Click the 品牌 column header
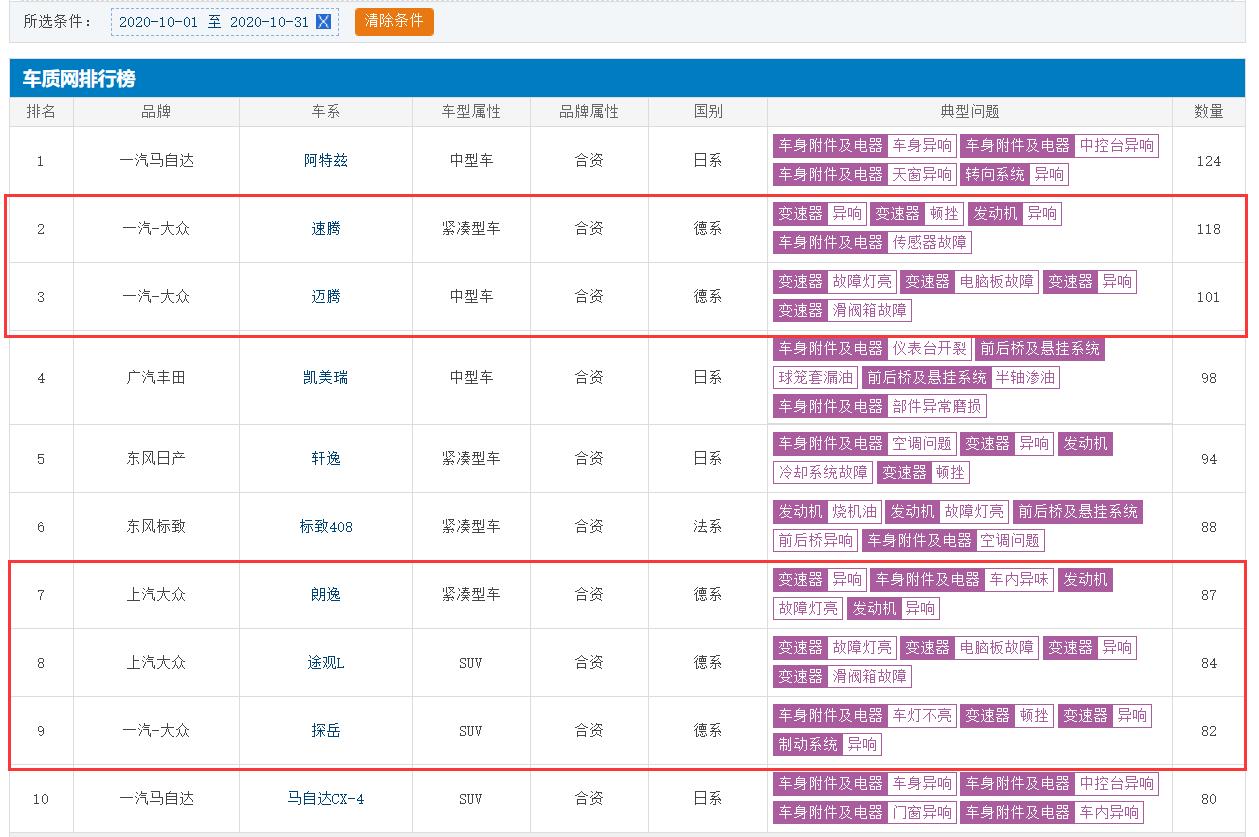This screenshot has height=837, width=1259. pos(156,111)
